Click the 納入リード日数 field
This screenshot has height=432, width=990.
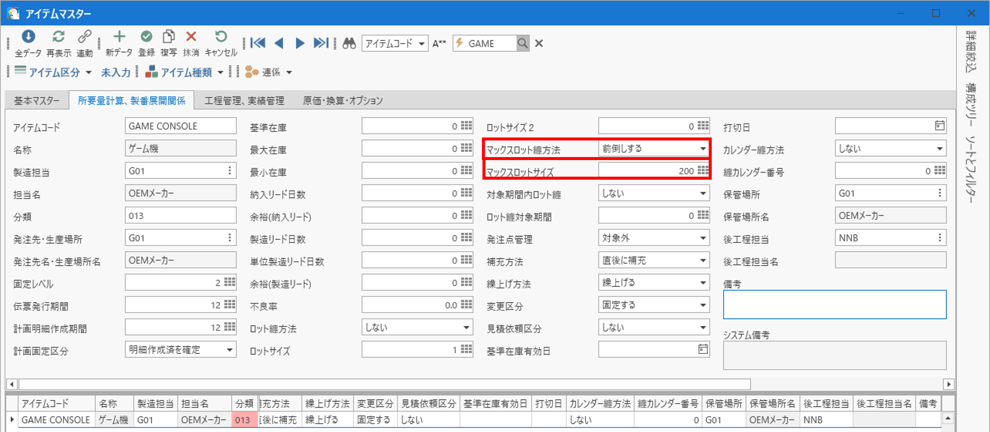pyautogui.click(x=417, y=193)
